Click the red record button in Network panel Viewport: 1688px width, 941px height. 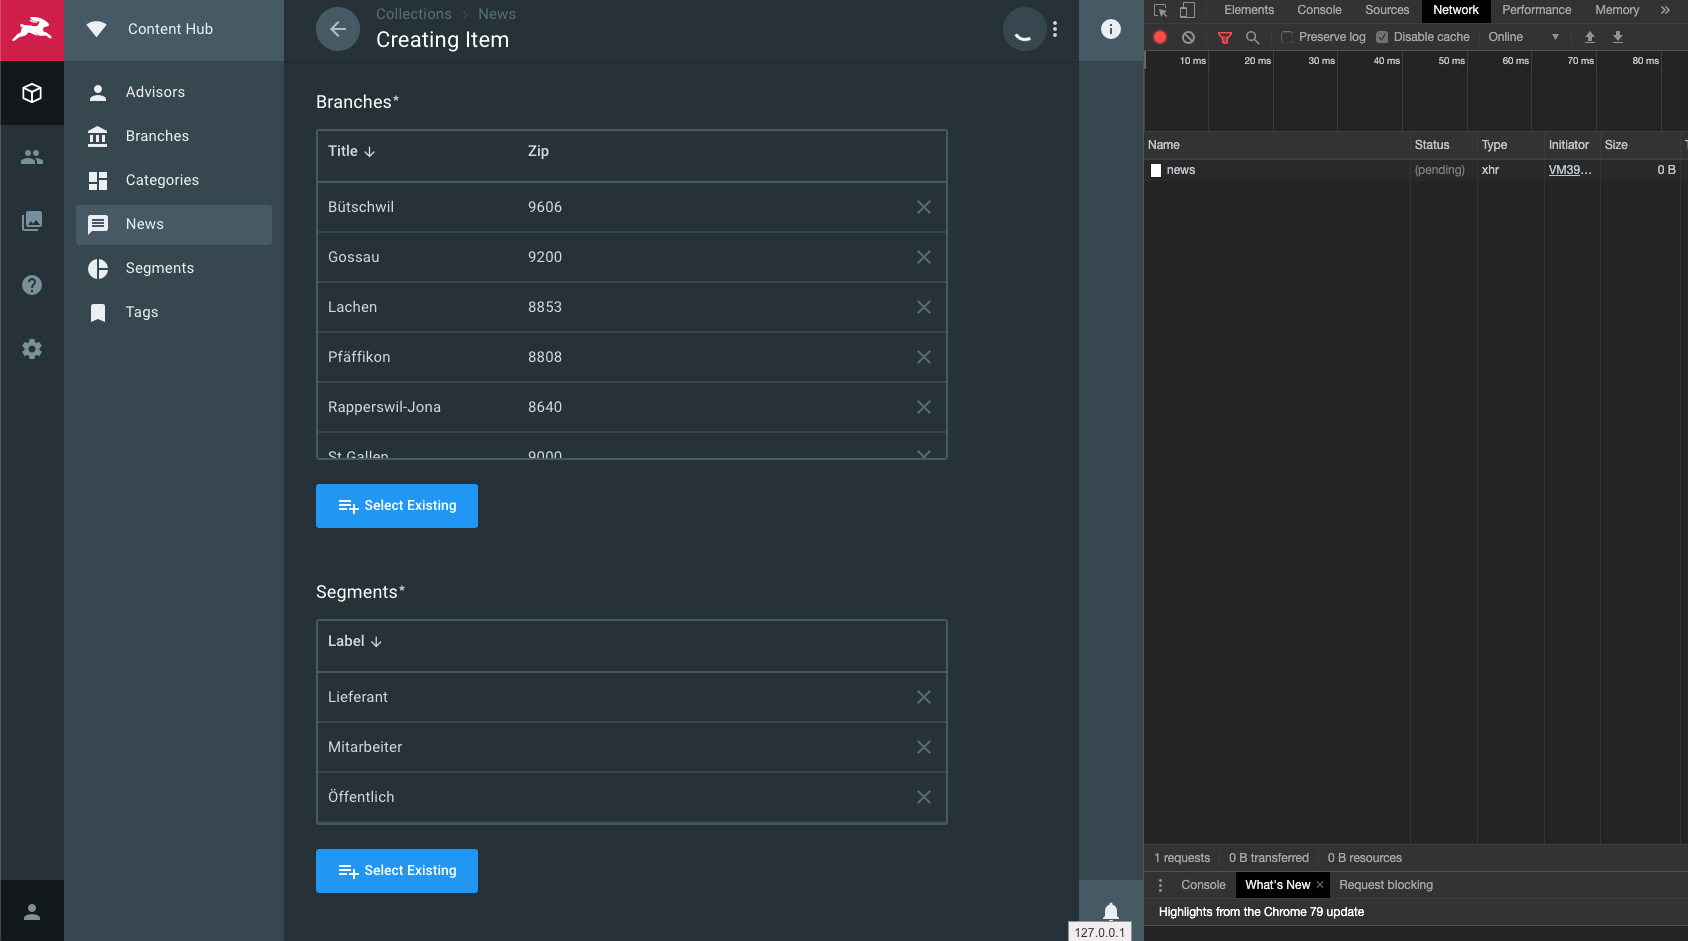pos(1160,36)
